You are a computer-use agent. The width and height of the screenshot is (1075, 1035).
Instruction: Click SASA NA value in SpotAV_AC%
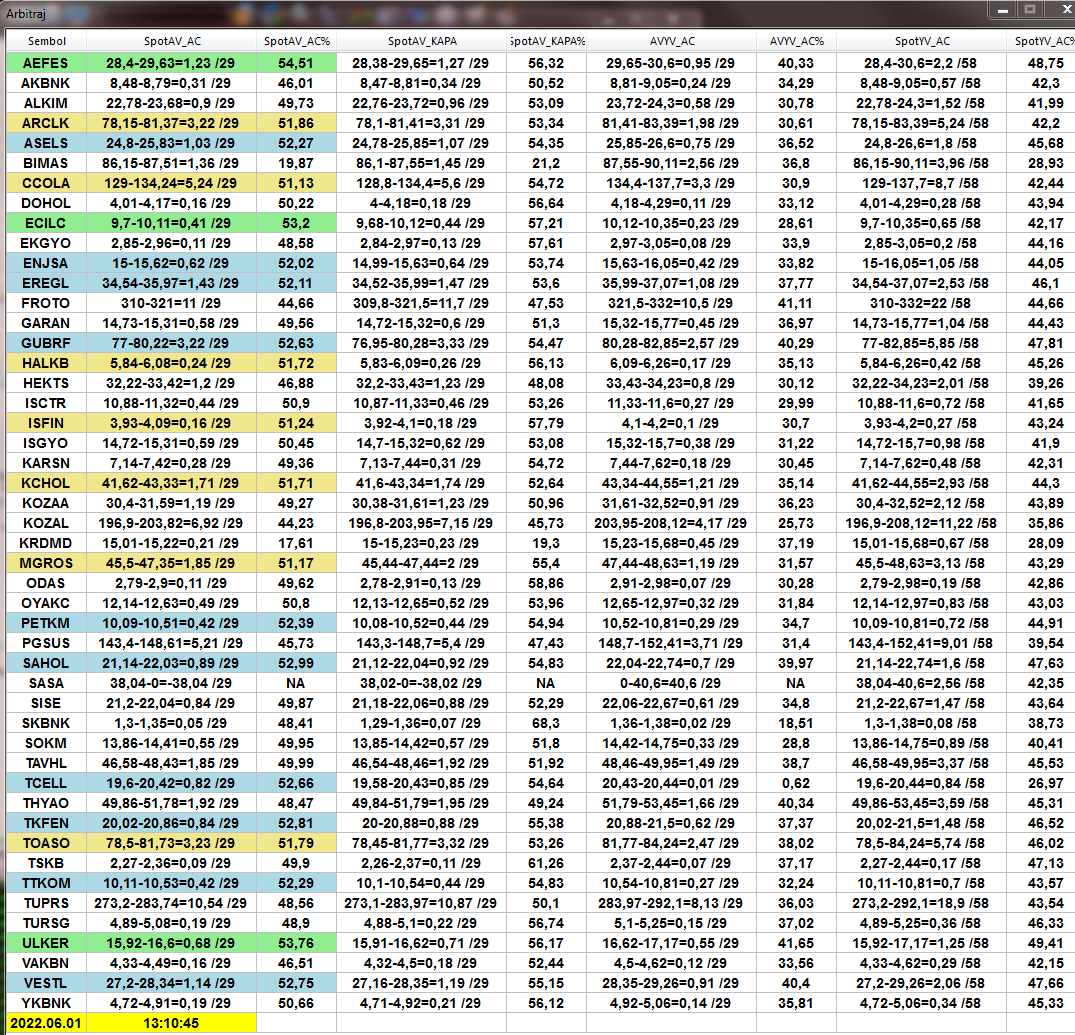(296, 683)
